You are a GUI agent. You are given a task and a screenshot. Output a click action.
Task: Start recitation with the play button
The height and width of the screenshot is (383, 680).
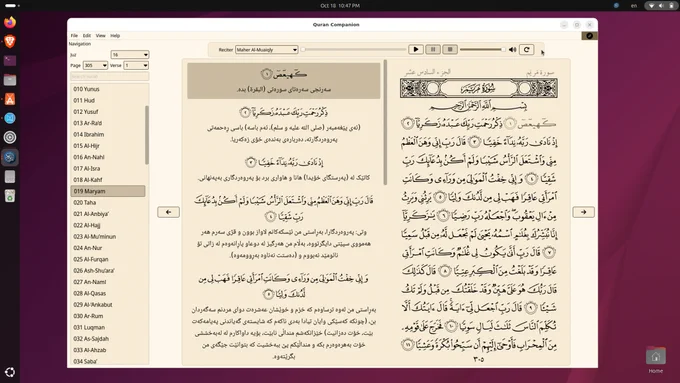click(x=415, y=49)
